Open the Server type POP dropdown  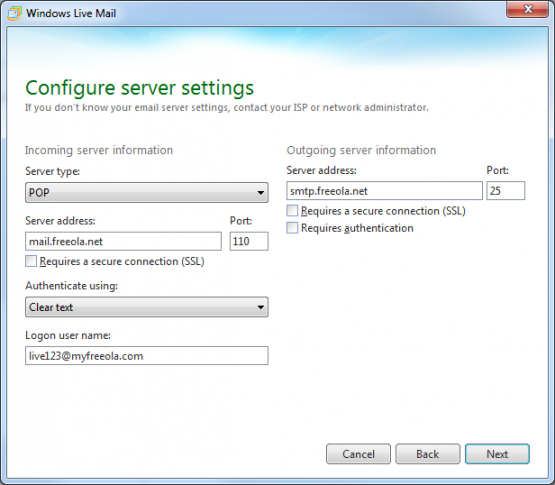147,193
